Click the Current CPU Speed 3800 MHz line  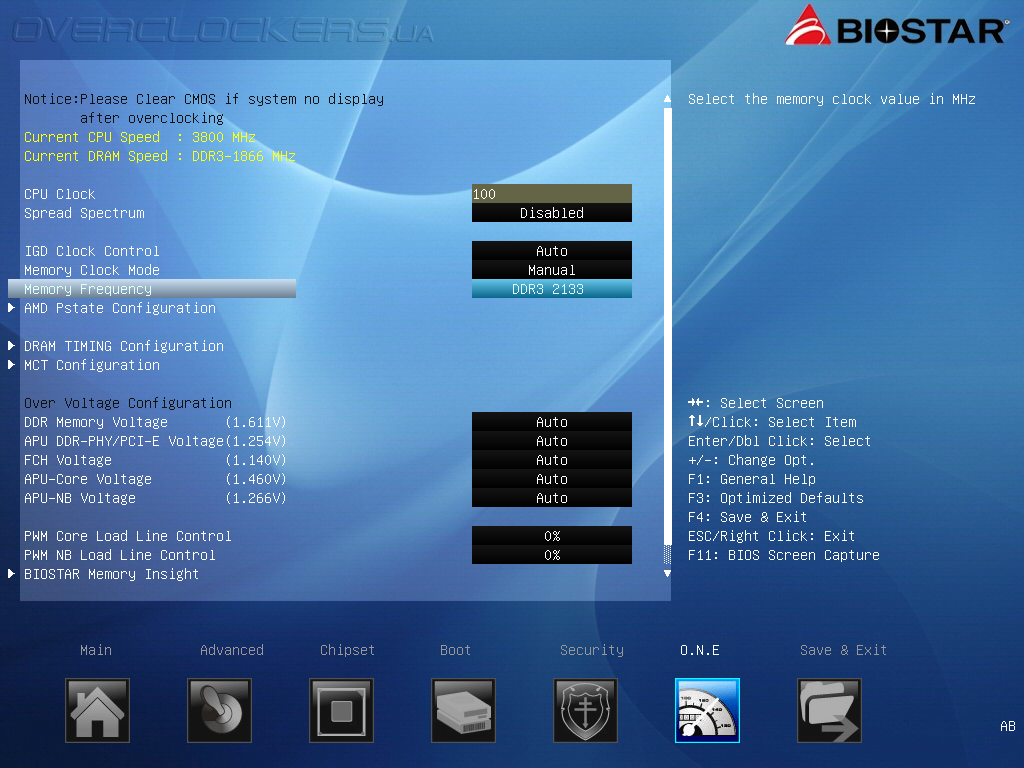140,137
